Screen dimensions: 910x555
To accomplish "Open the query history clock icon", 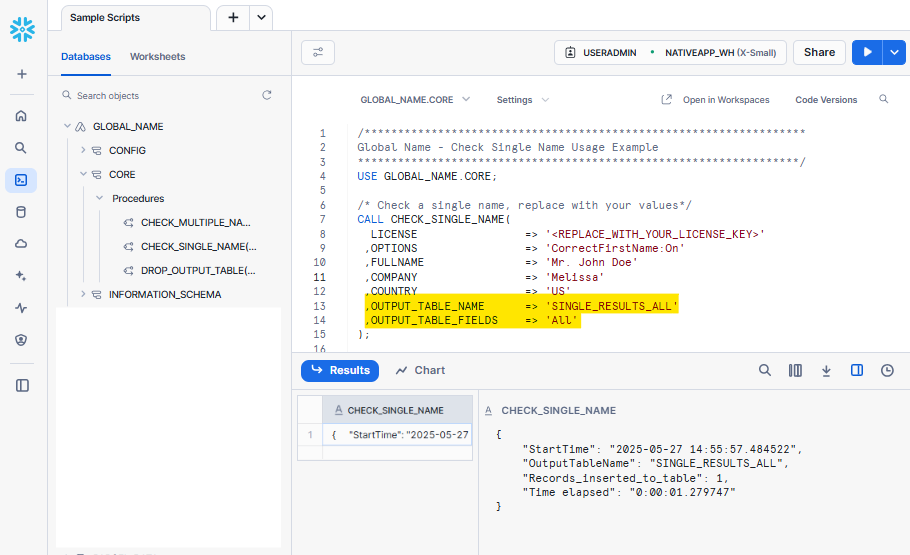I will [887, 370].
